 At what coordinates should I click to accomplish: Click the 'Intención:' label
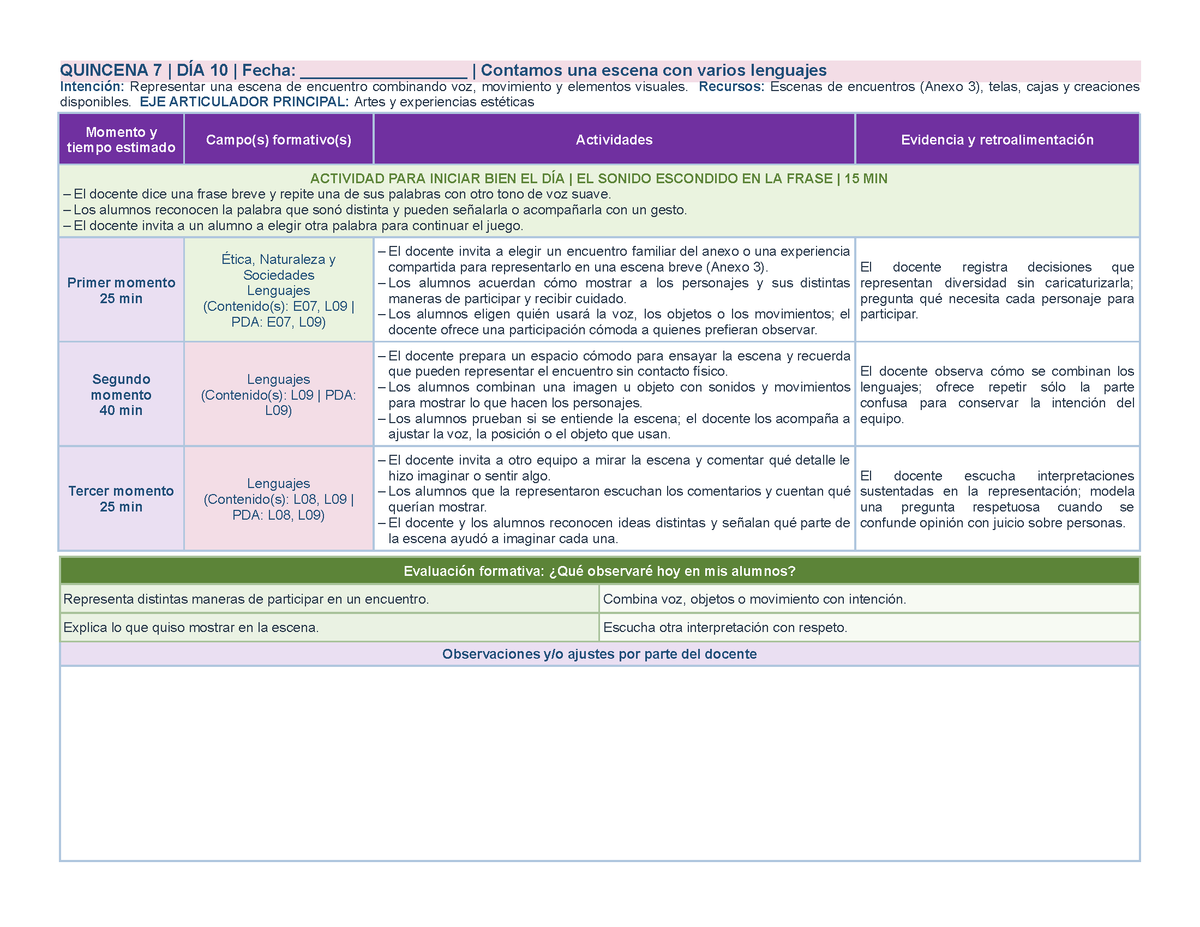tap(92, 87)
